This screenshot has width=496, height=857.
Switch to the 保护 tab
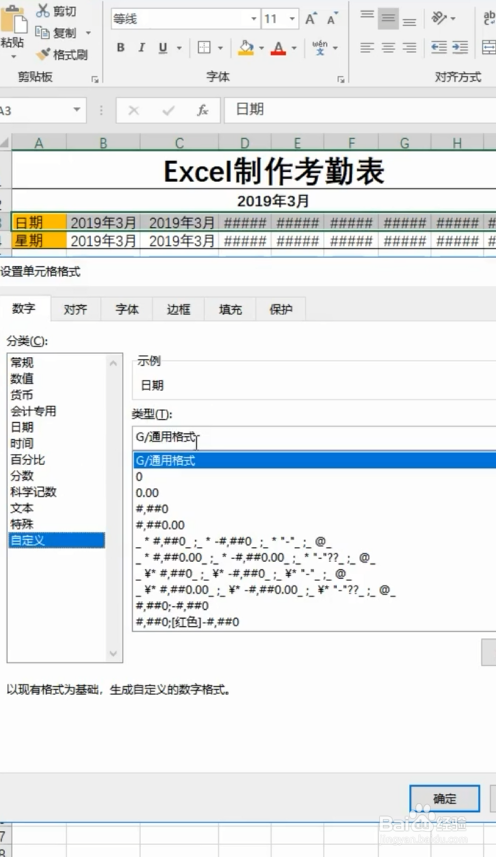[x=281, y=309]
